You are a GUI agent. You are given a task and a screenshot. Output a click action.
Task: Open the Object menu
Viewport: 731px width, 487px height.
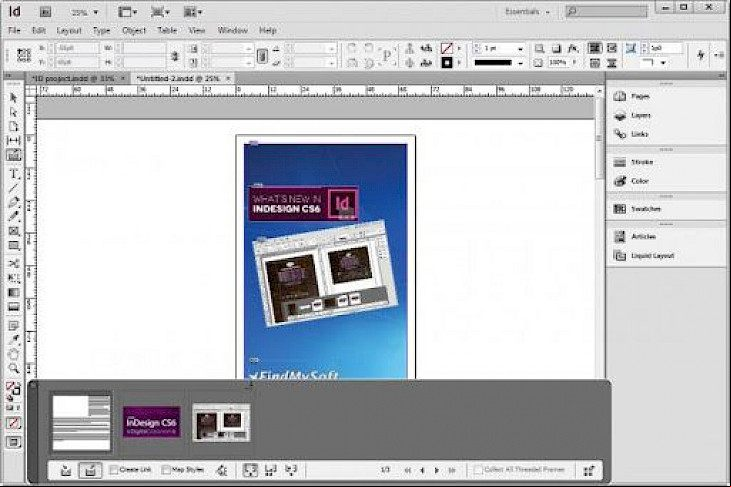134,31
